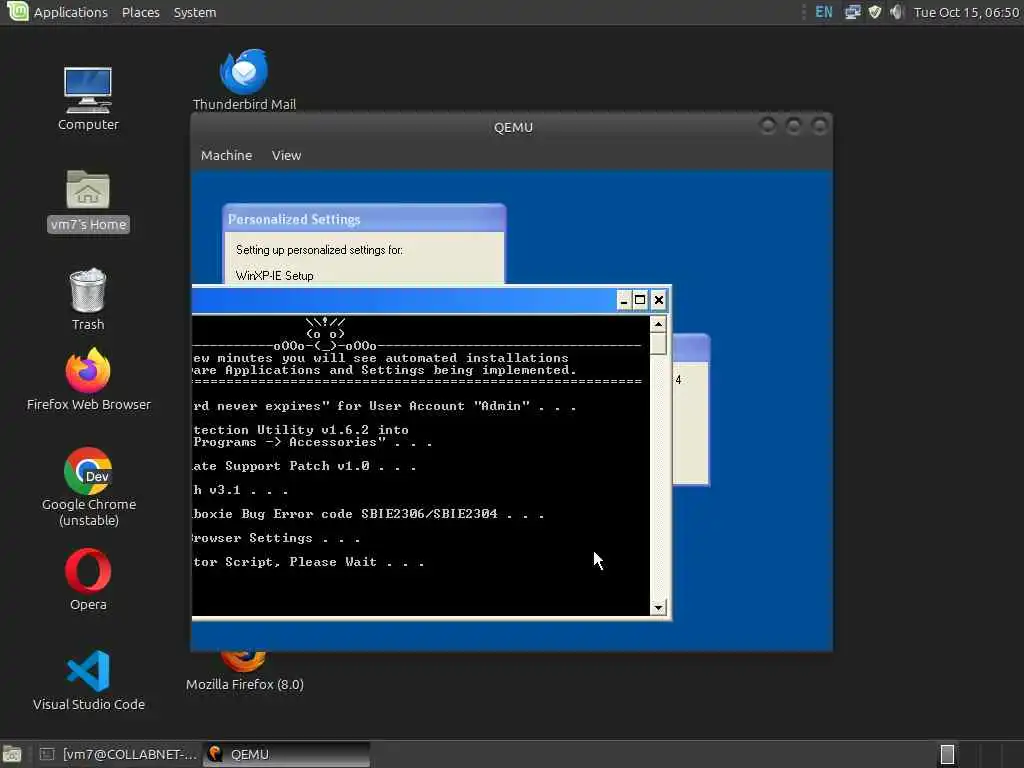
Task: Open the QEMU View menu
Action: [286, 155]
